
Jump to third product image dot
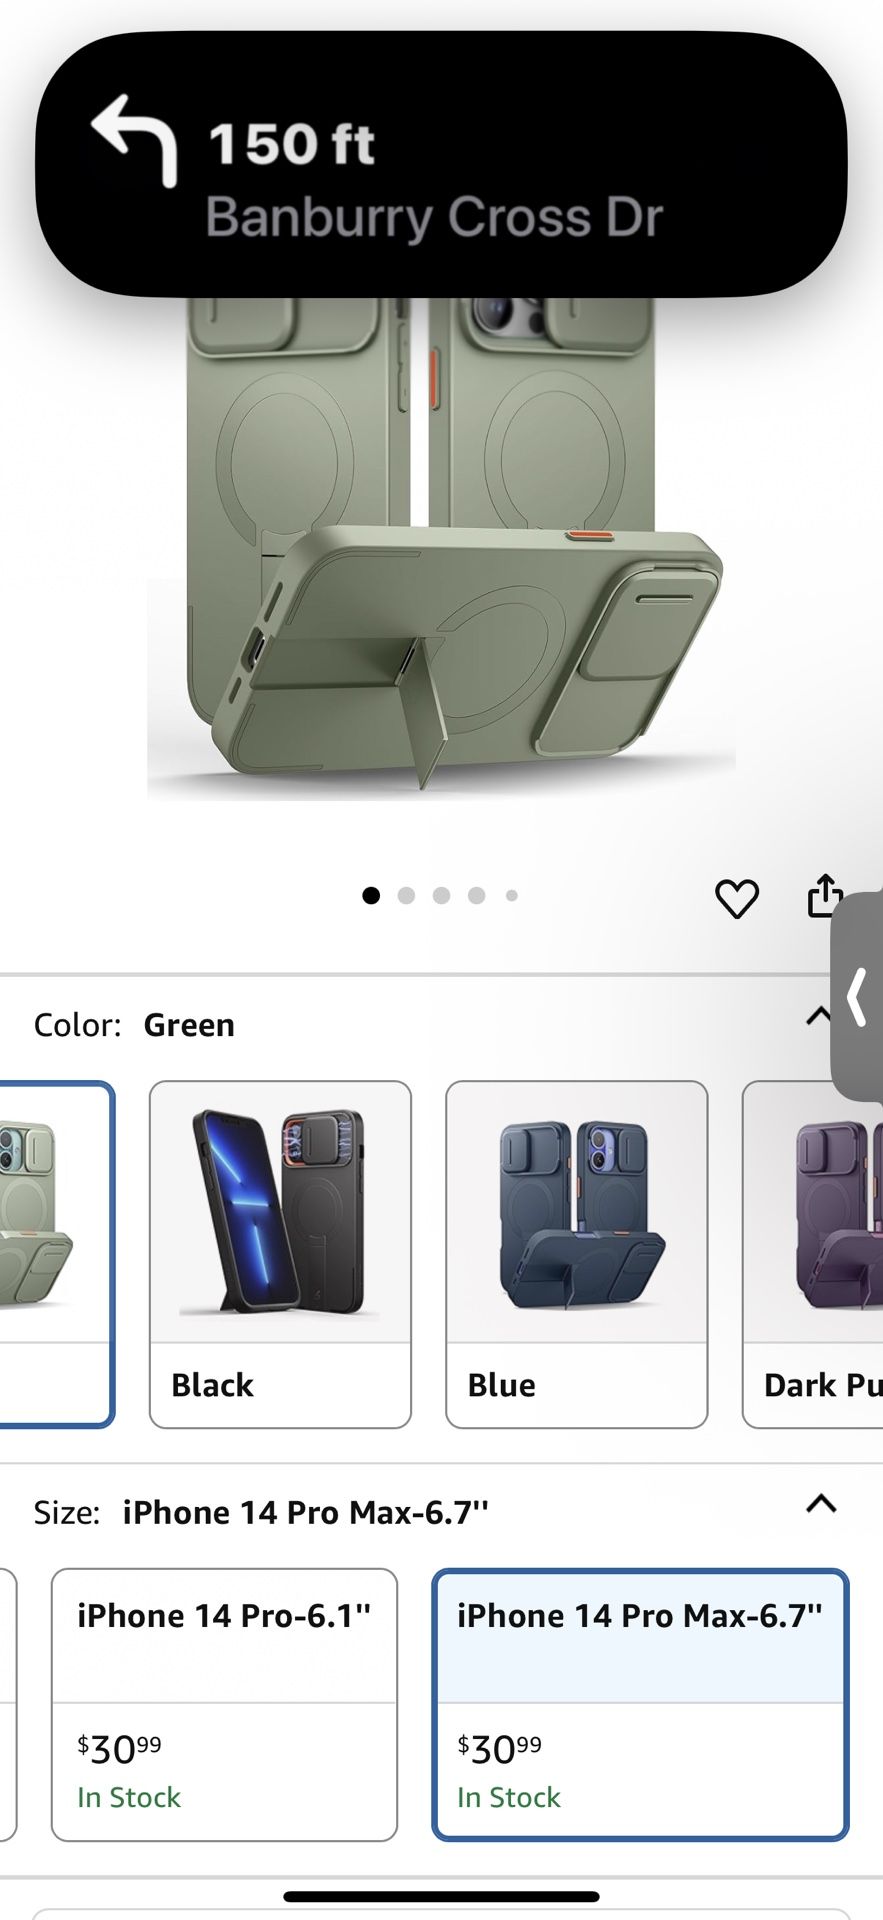[x=441, y=895]
